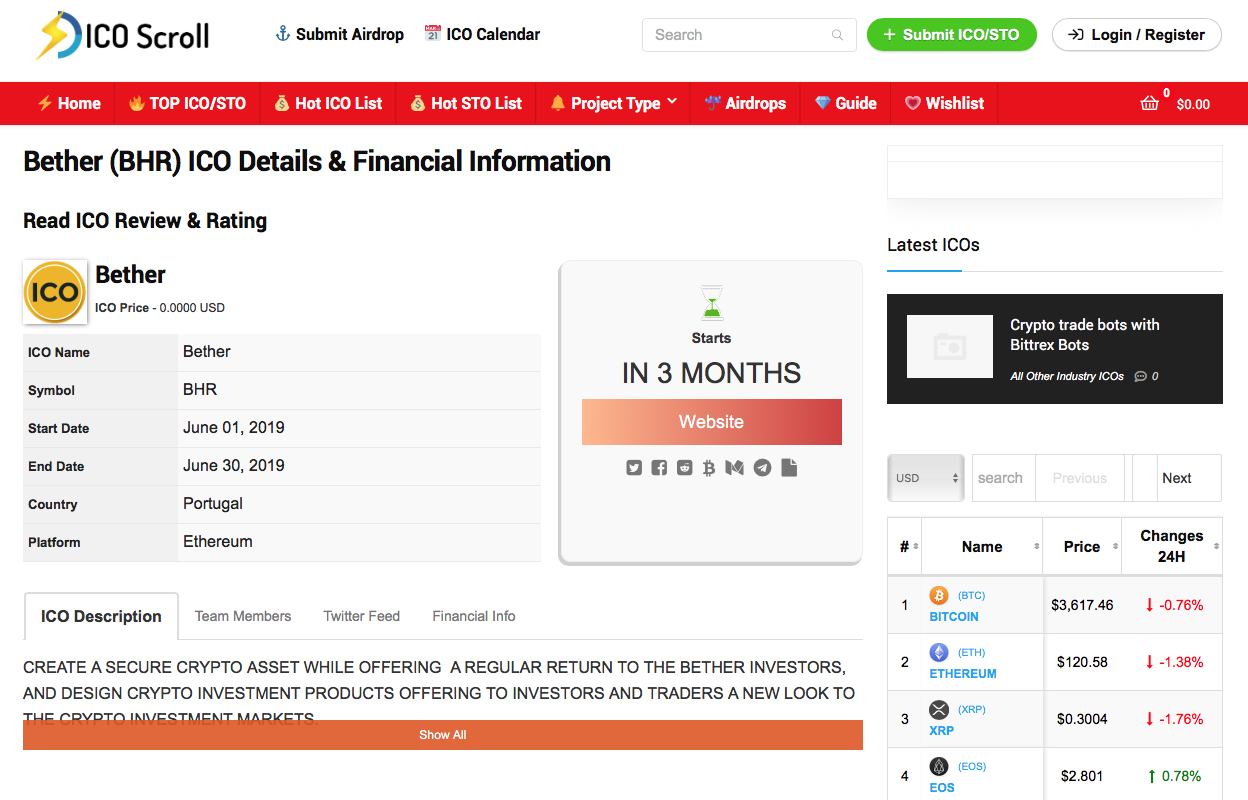The width and height of the screenshot is (1248, 800).
Task: Open Guide menu item
Action: 845,103
